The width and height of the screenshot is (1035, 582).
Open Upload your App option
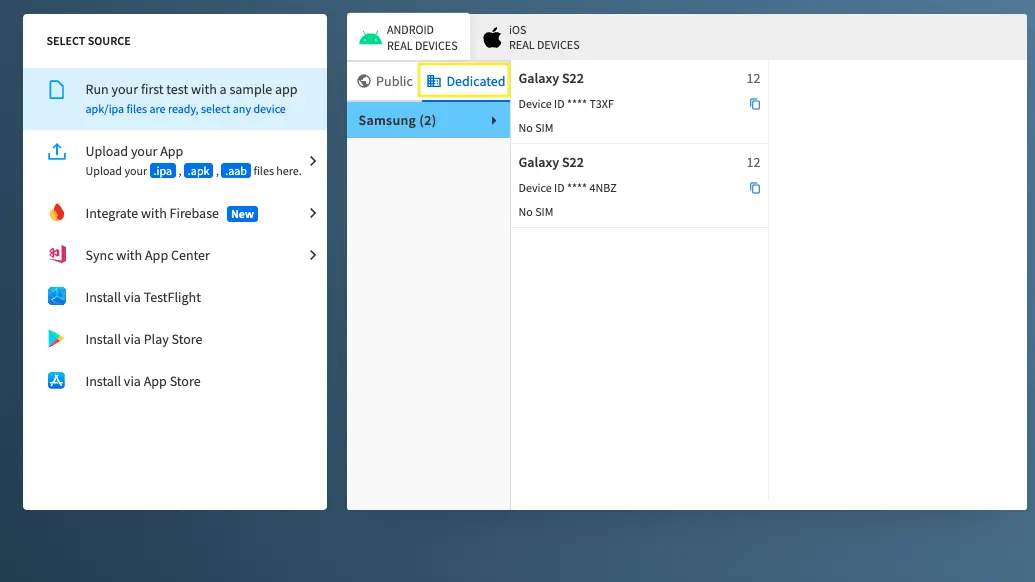(x=175, y=161)
